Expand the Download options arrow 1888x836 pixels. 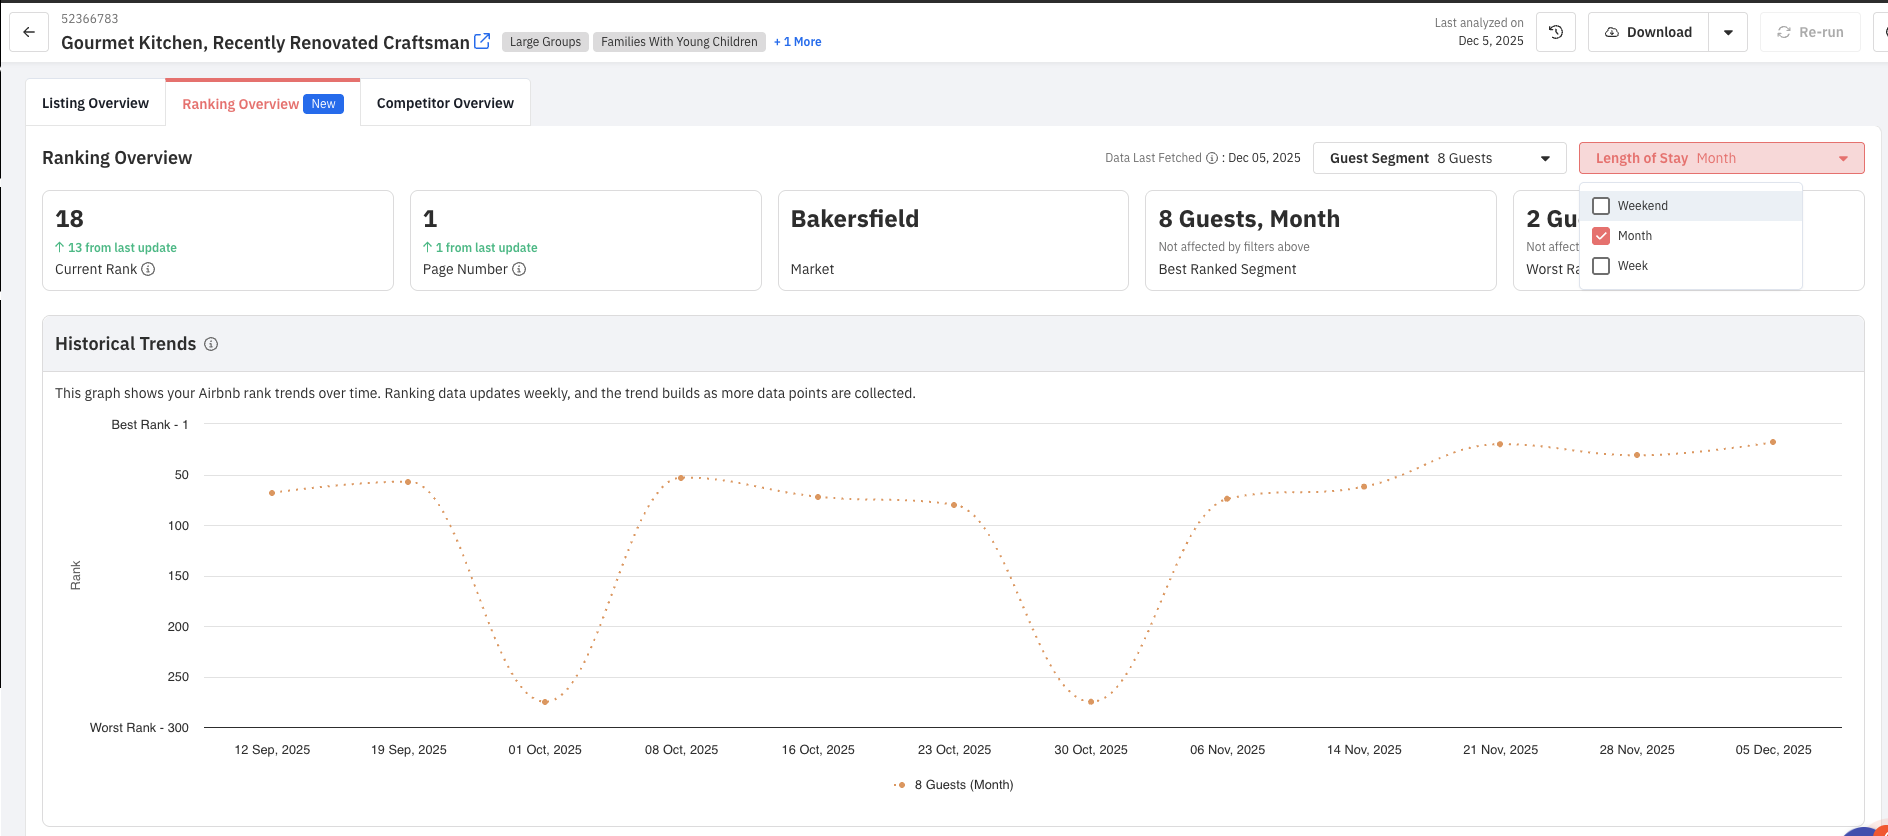[1728, 32]
